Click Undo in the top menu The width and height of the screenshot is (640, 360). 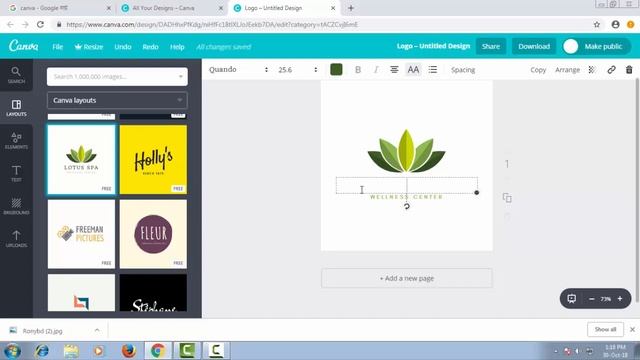pos(122,47)
